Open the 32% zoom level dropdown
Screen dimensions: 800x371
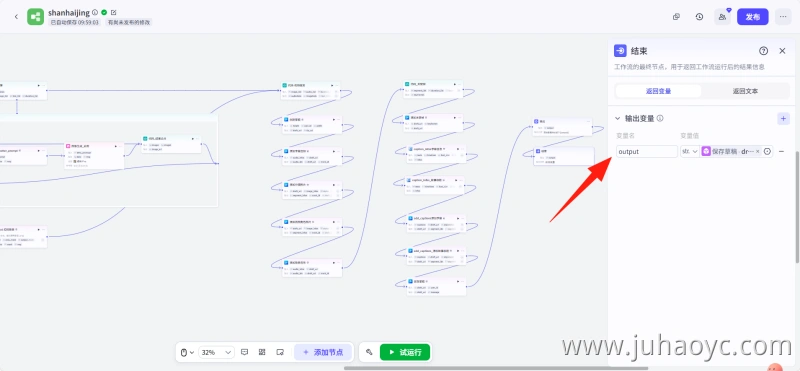(x=216, y=352)
